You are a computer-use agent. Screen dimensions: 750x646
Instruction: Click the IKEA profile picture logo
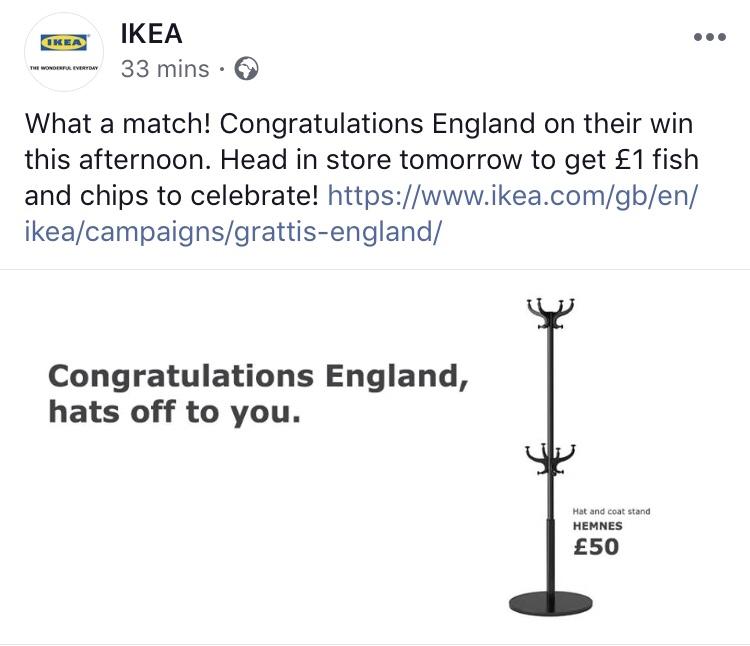(64, 52)
